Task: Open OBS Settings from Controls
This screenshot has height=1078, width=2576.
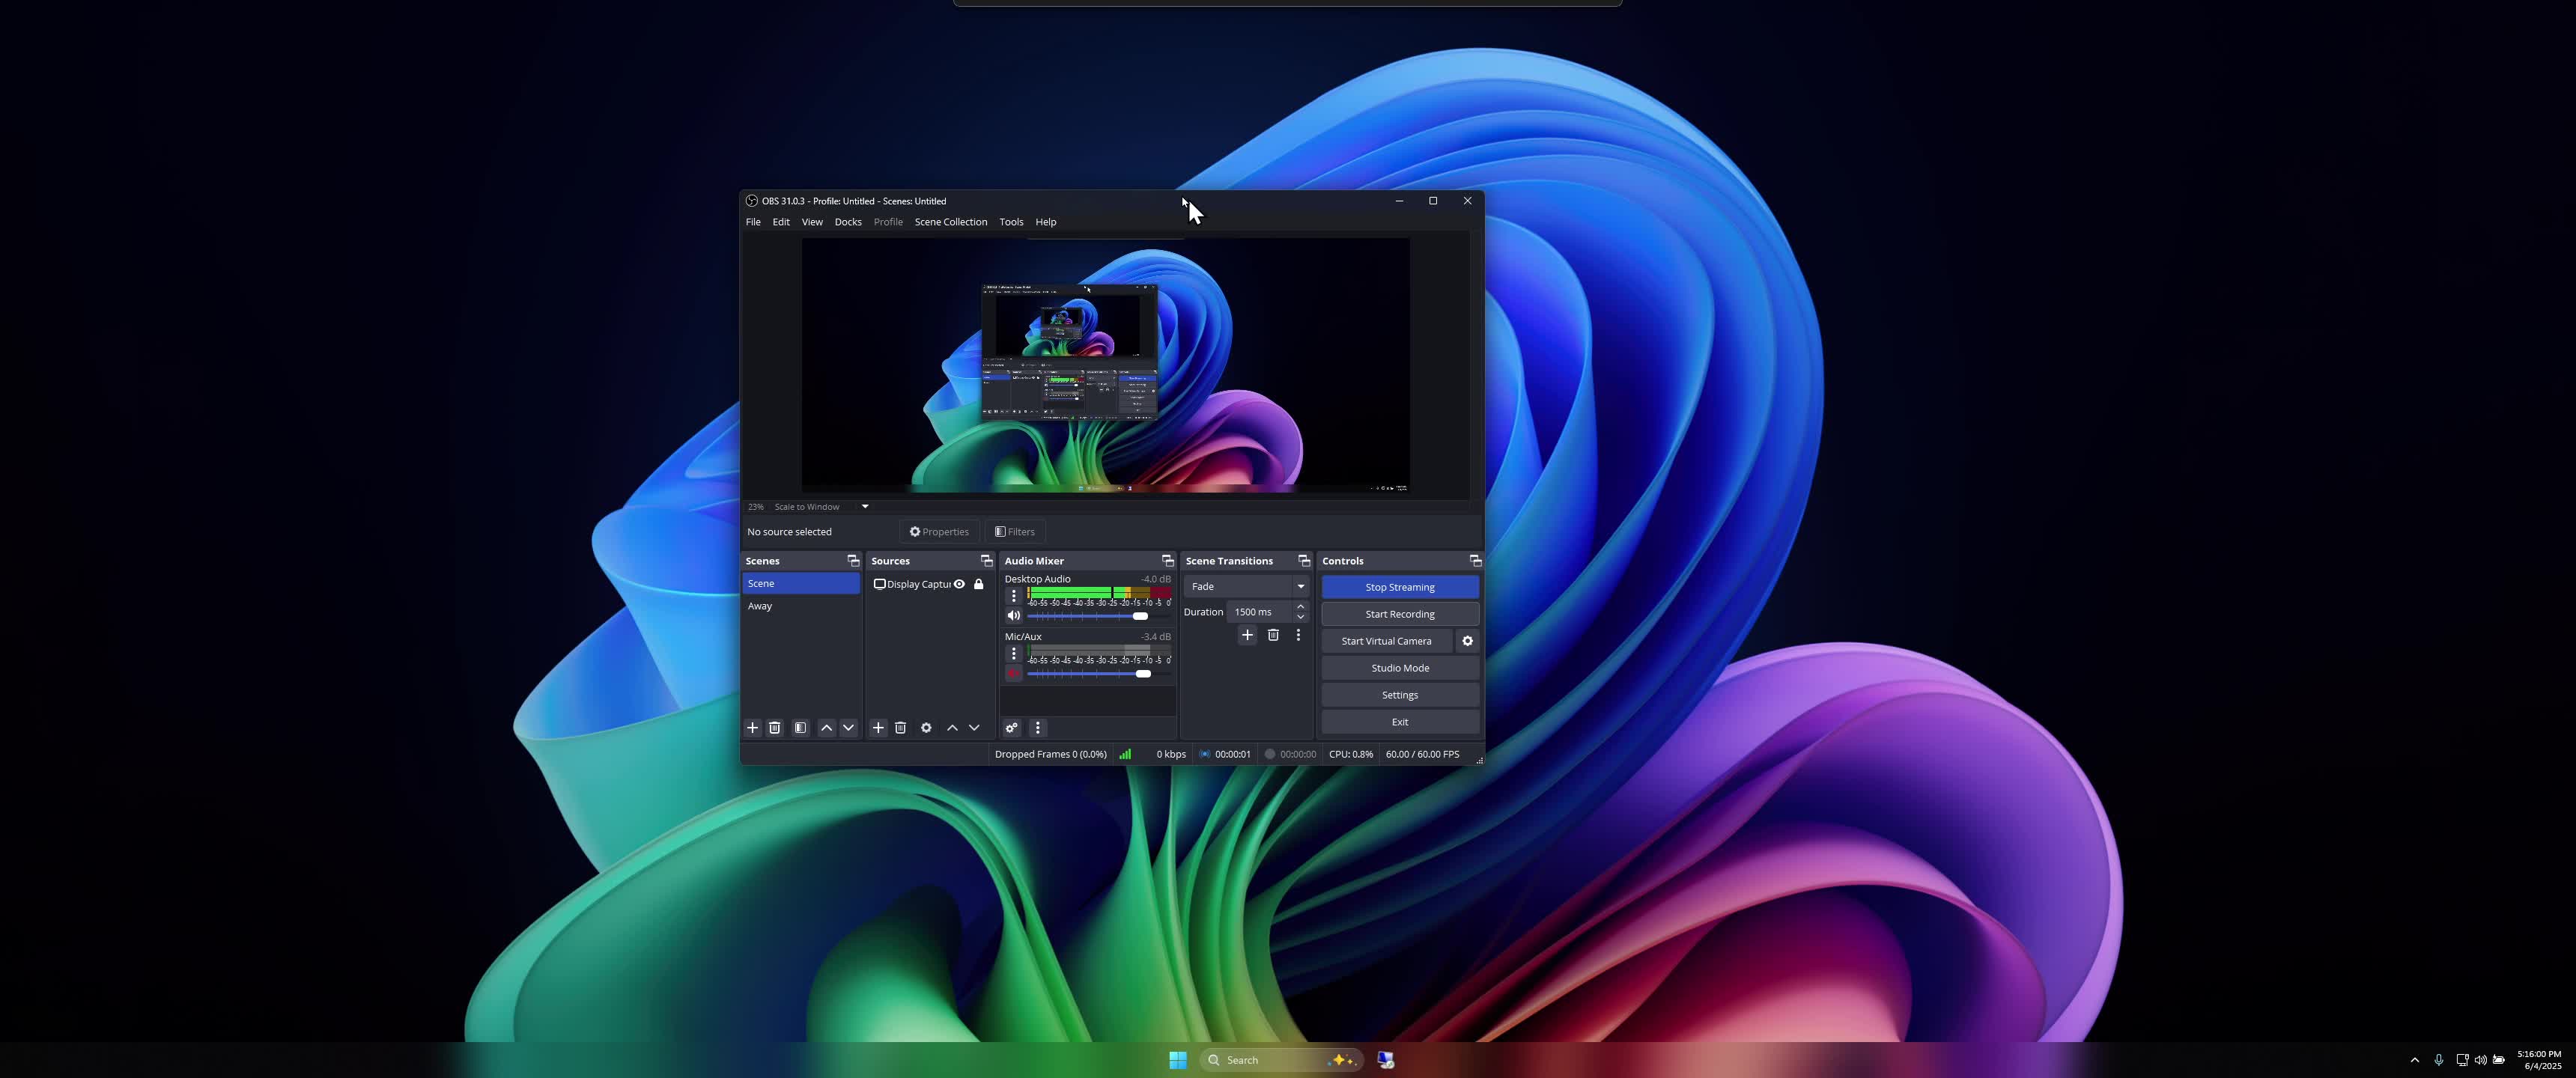Action: [1400, 695]
